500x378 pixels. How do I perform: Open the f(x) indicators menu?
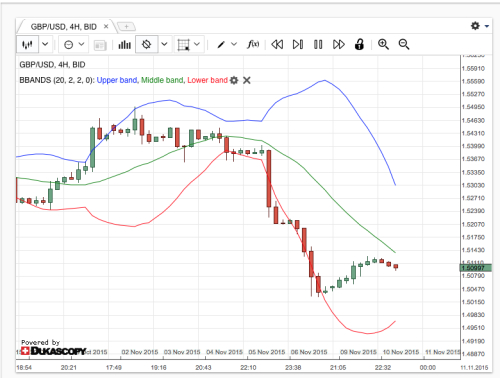coord(253,44)
